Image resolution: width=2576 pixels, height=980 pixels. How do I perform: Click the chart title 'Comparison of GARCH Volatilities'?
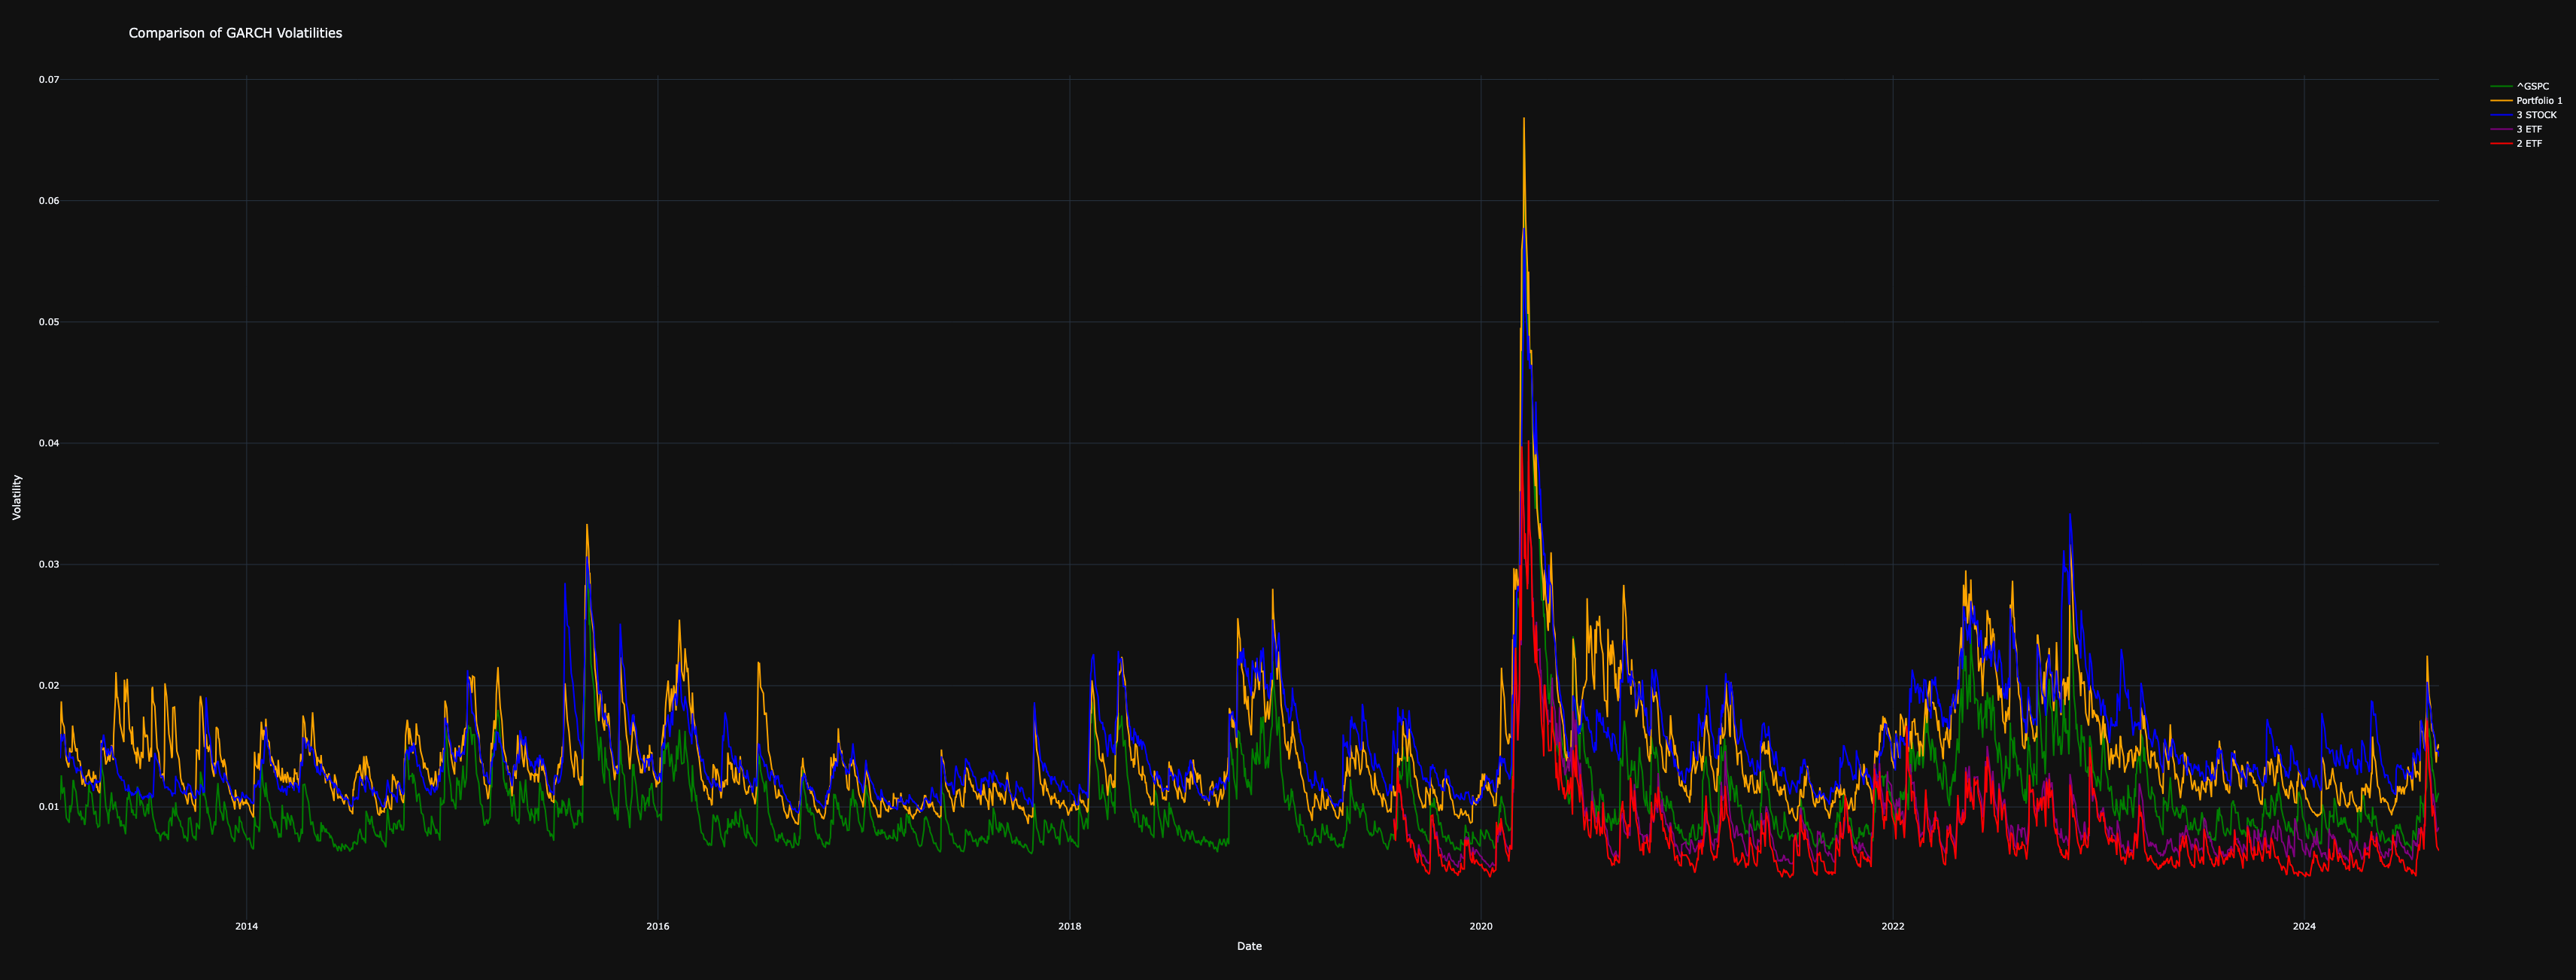(235, 33)
